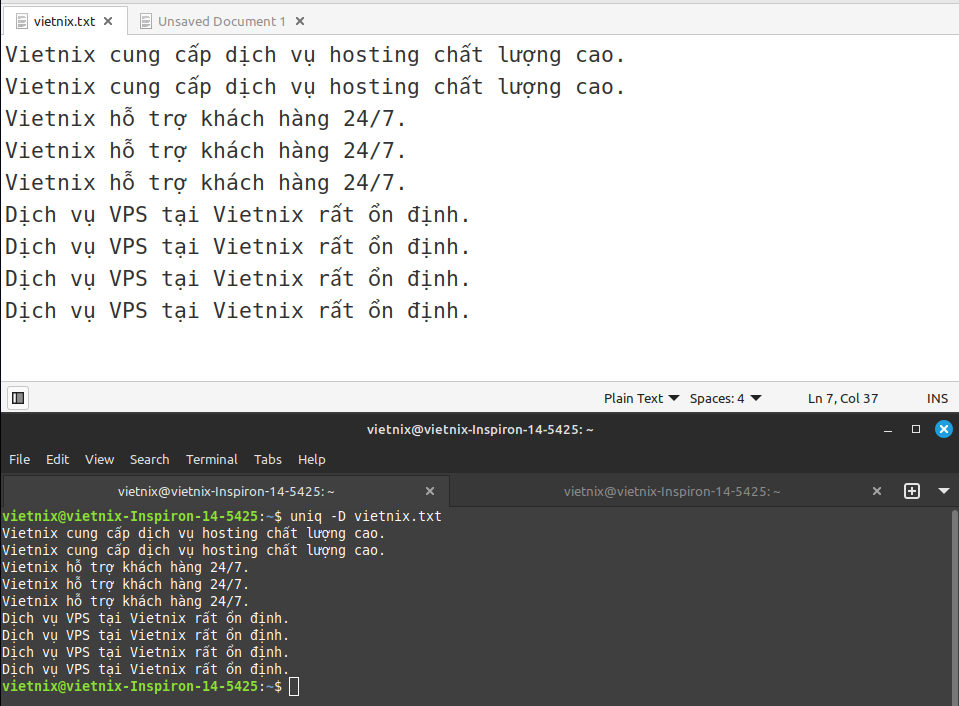Open terminal tab list dropdown arrow
Viewport: 959px width, 706px height.
pos(943,491)
